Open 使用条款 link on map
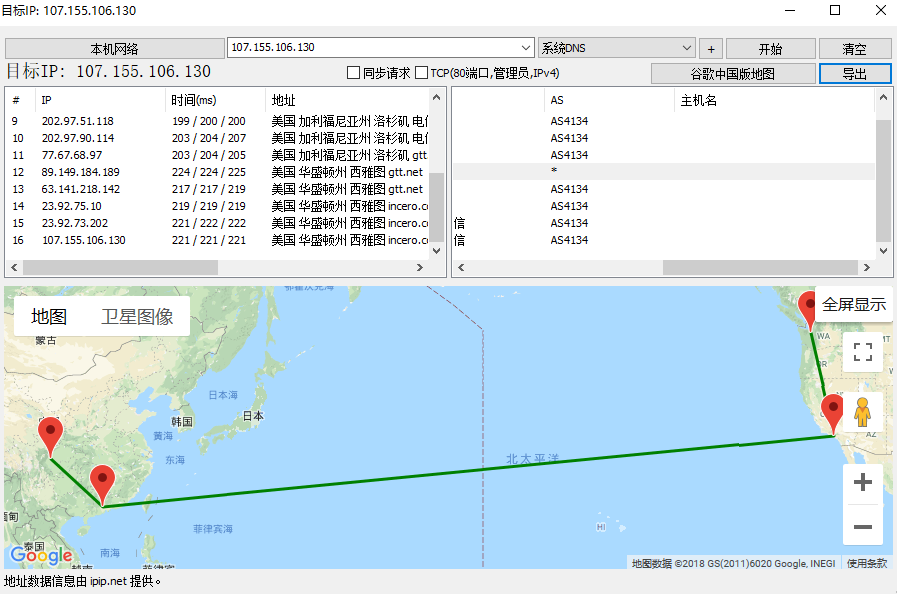This screenshot has height=594, width=897. pos(867,564)
